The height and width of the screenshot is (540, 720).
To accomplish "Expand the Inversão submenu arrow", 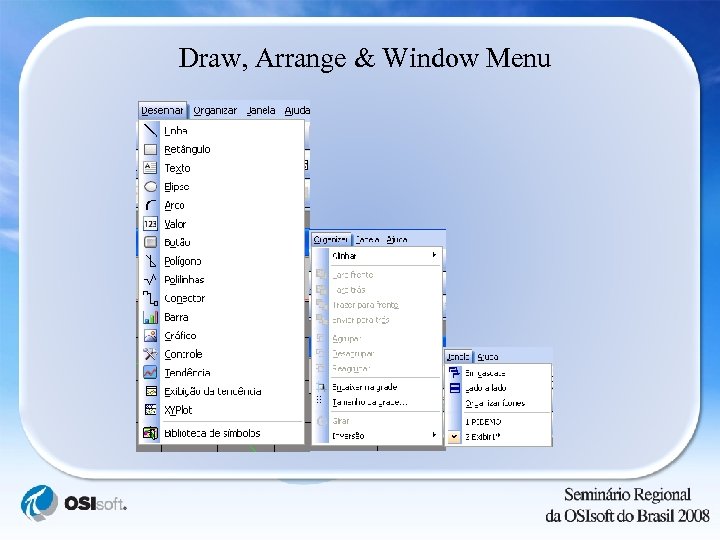I will coord(434,434).
